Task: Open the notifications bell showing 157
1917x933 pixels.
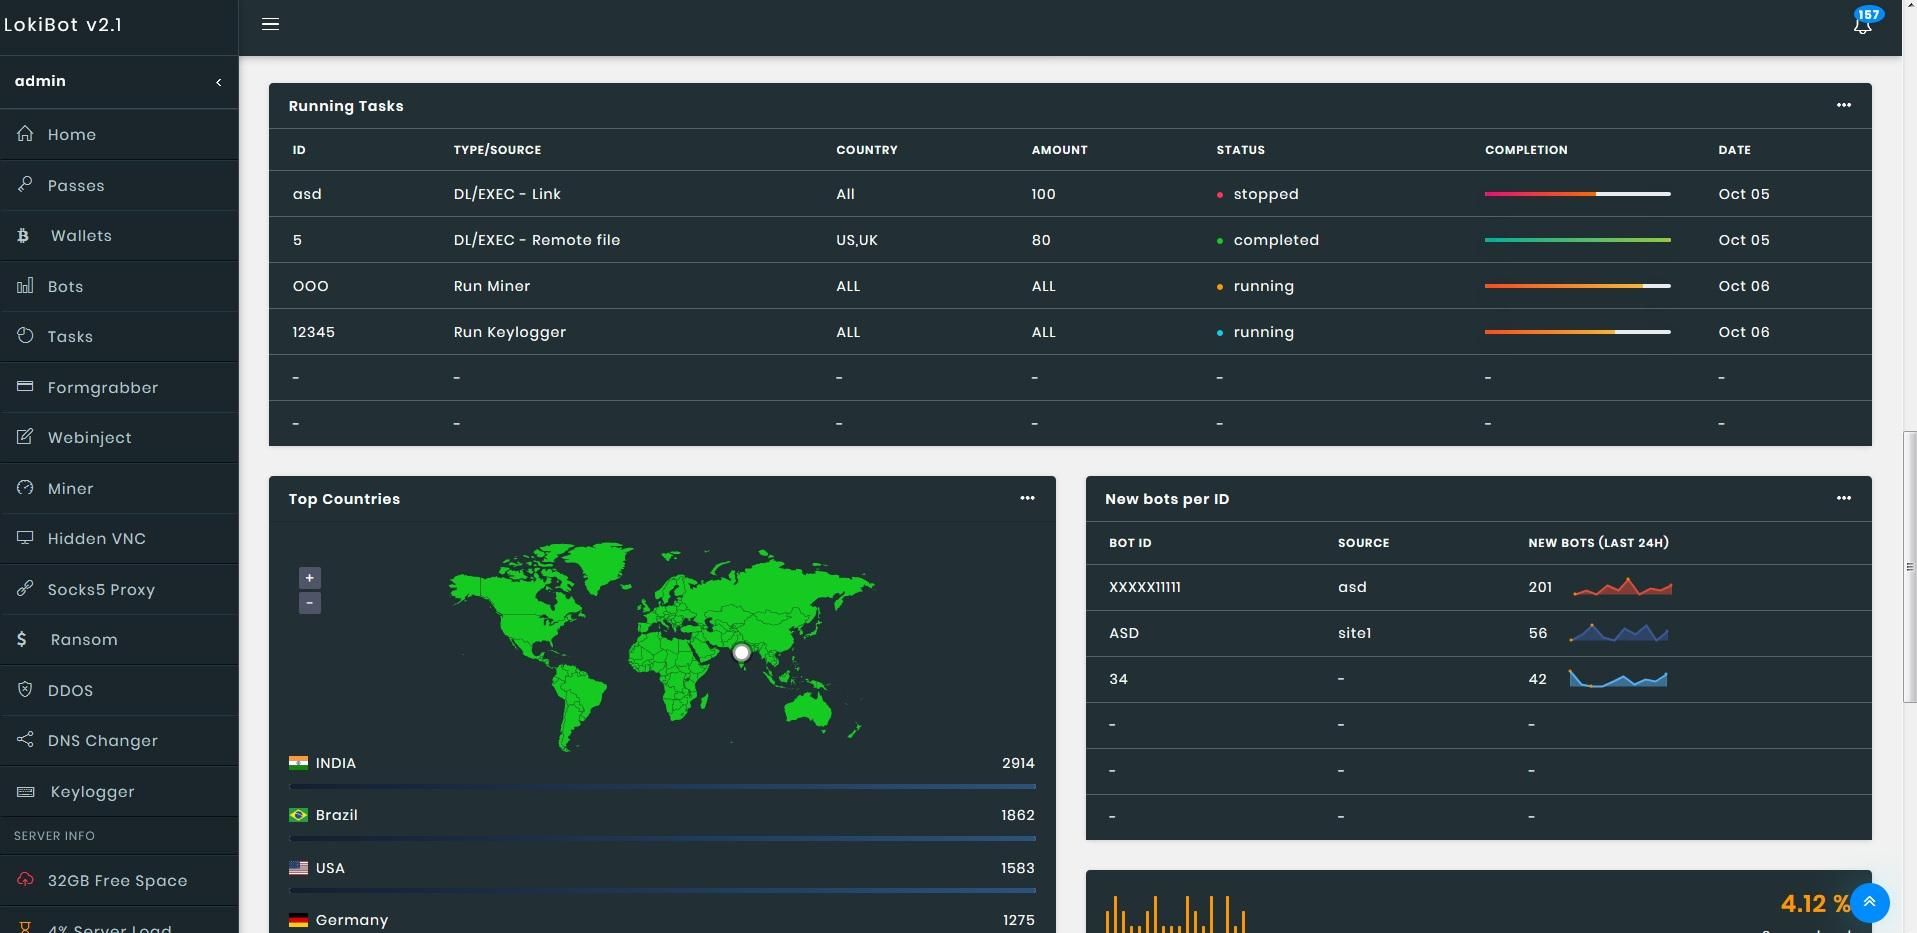Action: (x=1862, y=25)
